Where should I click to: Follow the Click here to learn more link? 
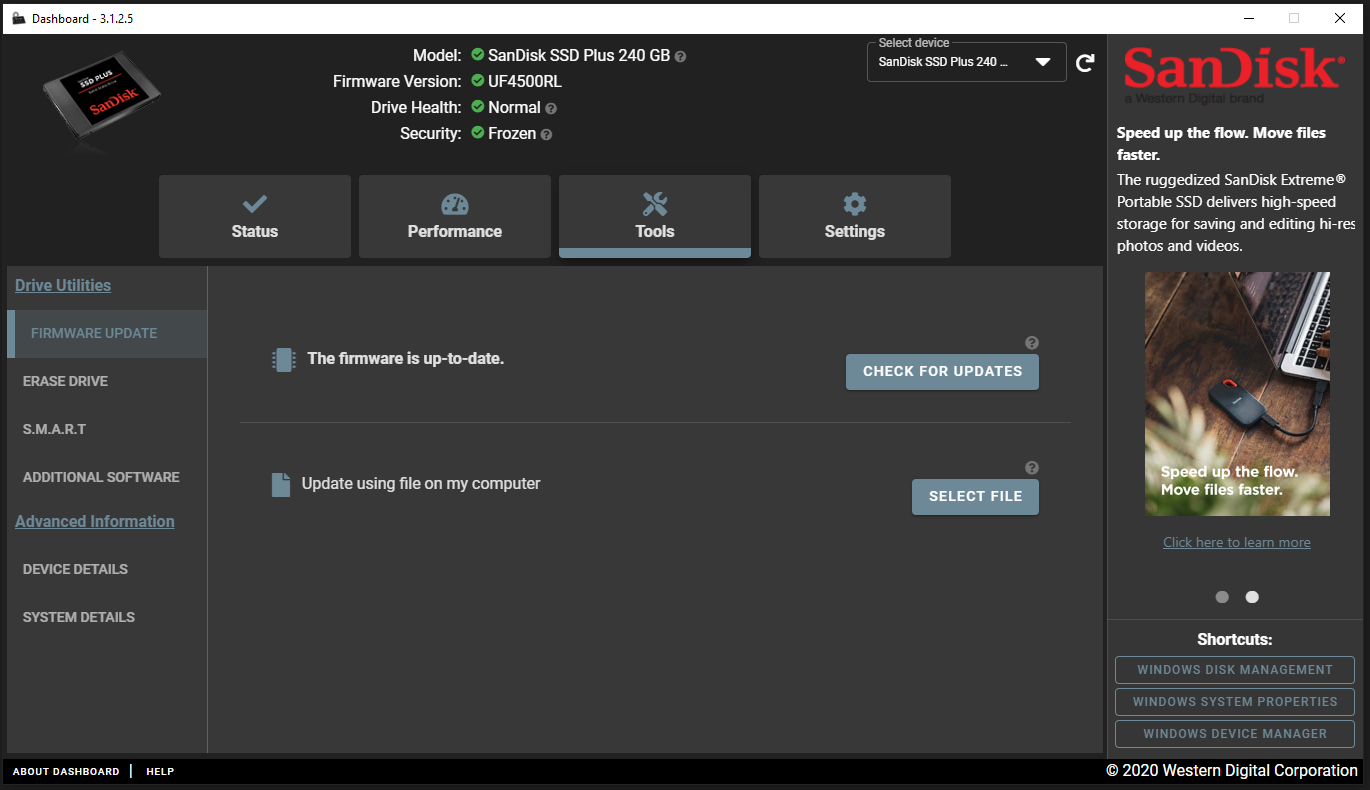point(1237,542)
